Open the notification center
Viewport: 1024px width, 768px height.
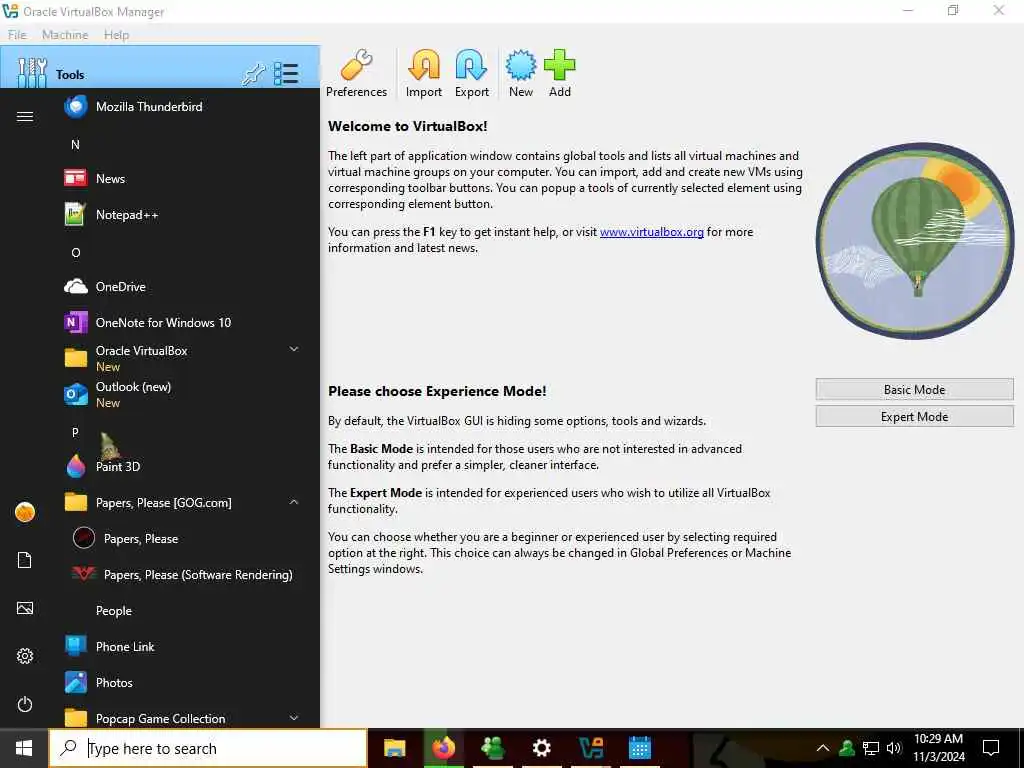click(991, 748)
